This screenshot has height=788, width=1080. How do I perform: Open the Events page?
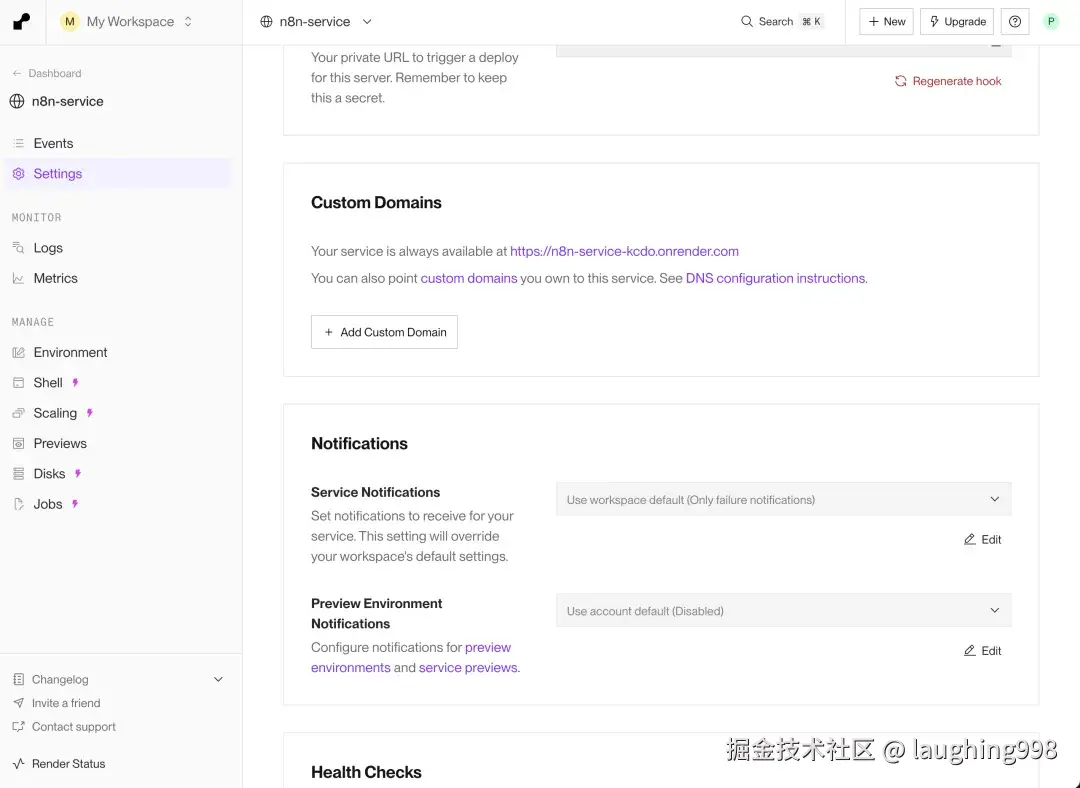[53, 144]
